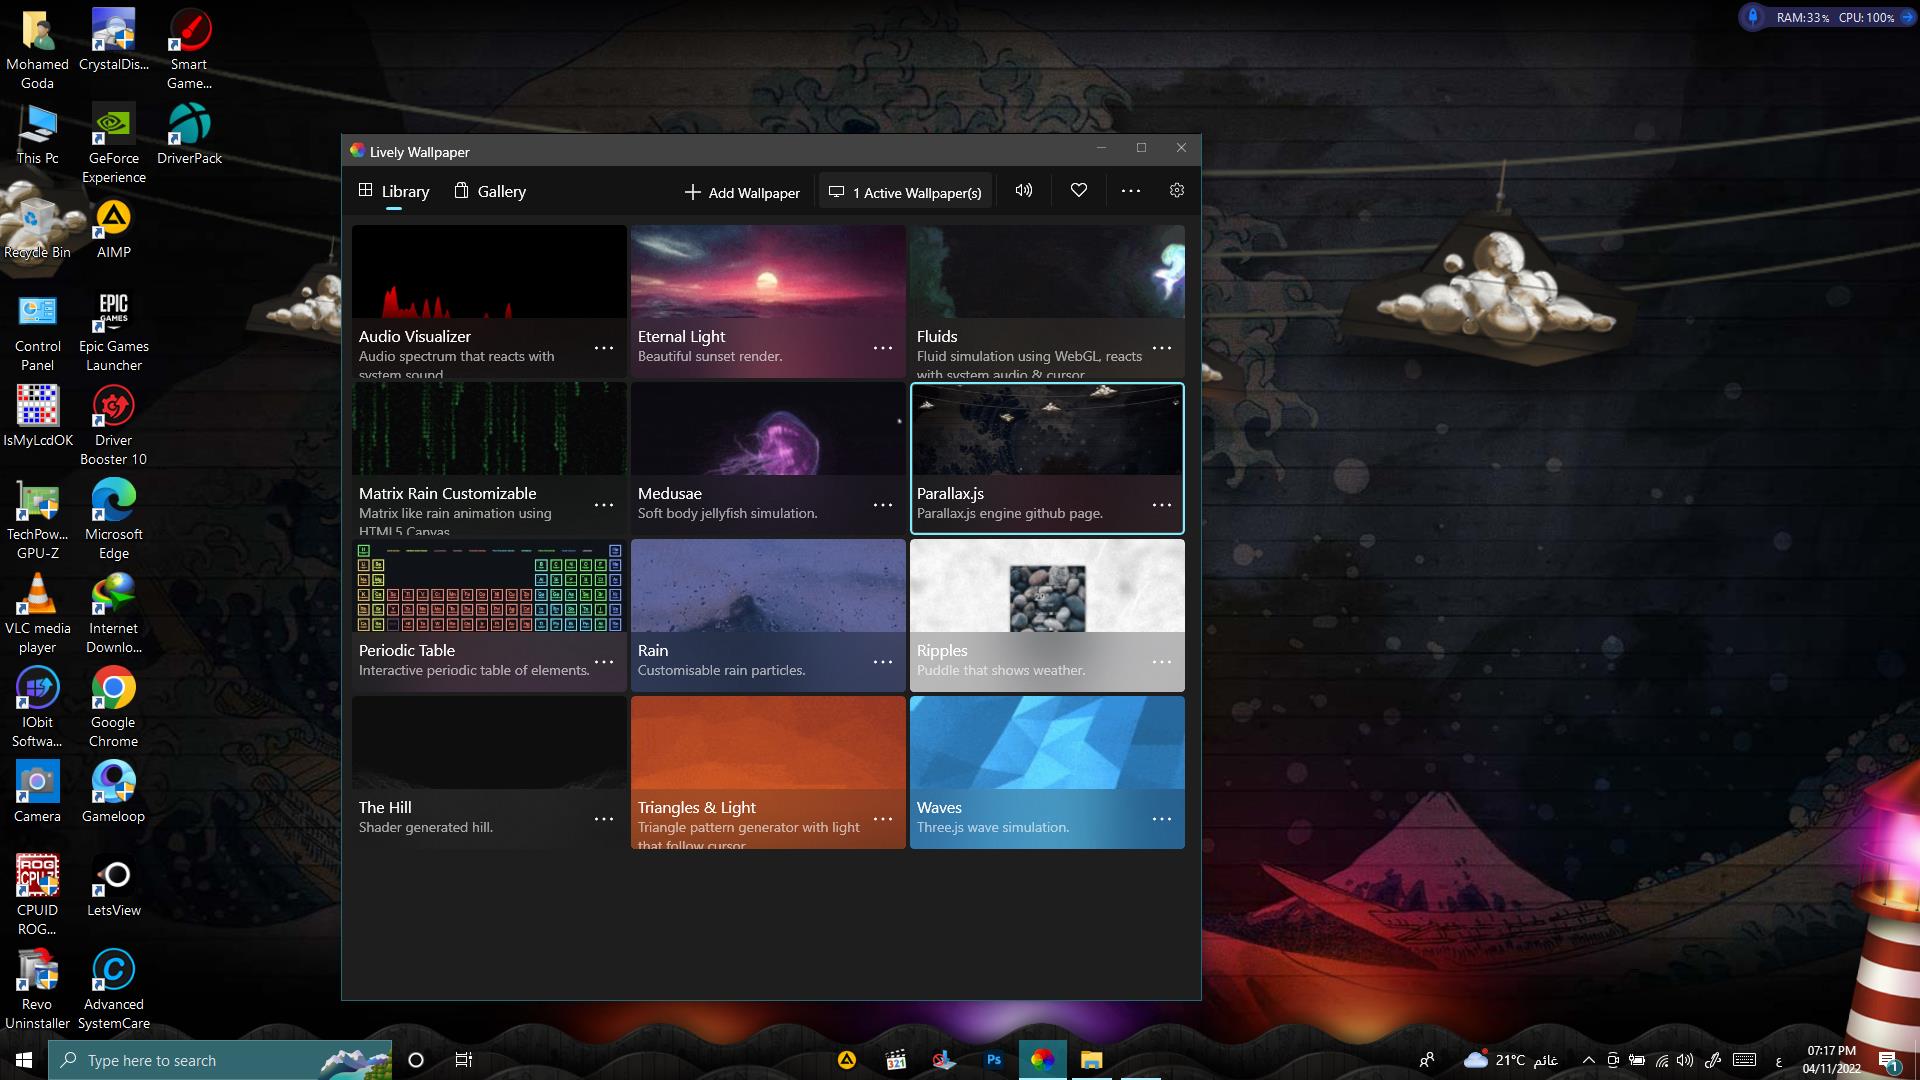Open options menu for Medusae wallpaper
Viewport: 1920px width, 1080px height.
[883, 505]
